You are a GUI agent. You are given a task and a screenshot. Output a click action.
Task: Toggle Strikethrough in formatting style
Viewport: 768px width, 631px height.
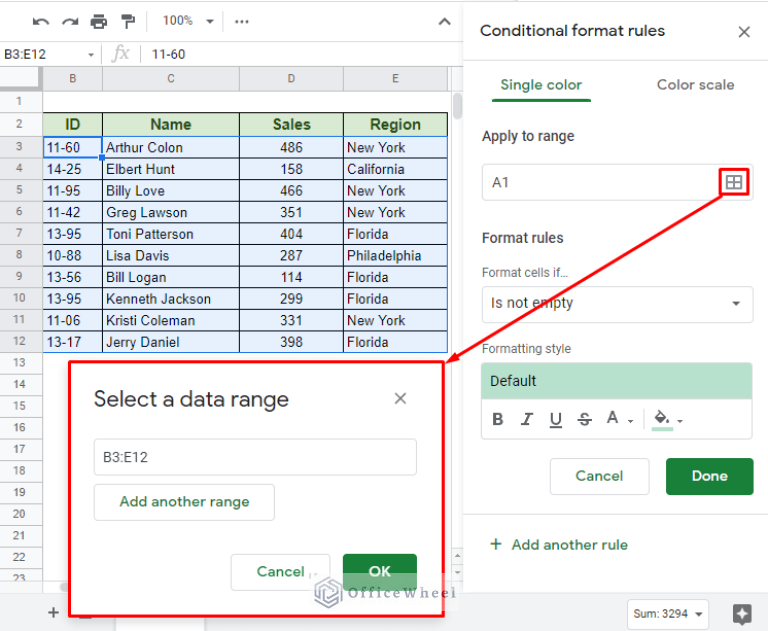pyautogui.click(x=585, y=420)
